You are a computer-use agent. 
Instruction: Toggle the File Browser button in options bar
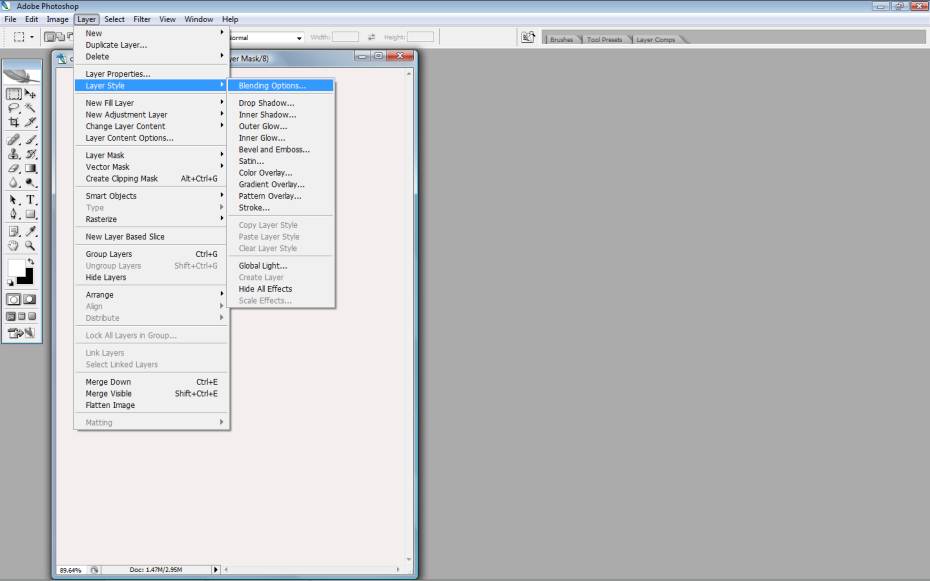coord(528,37)
